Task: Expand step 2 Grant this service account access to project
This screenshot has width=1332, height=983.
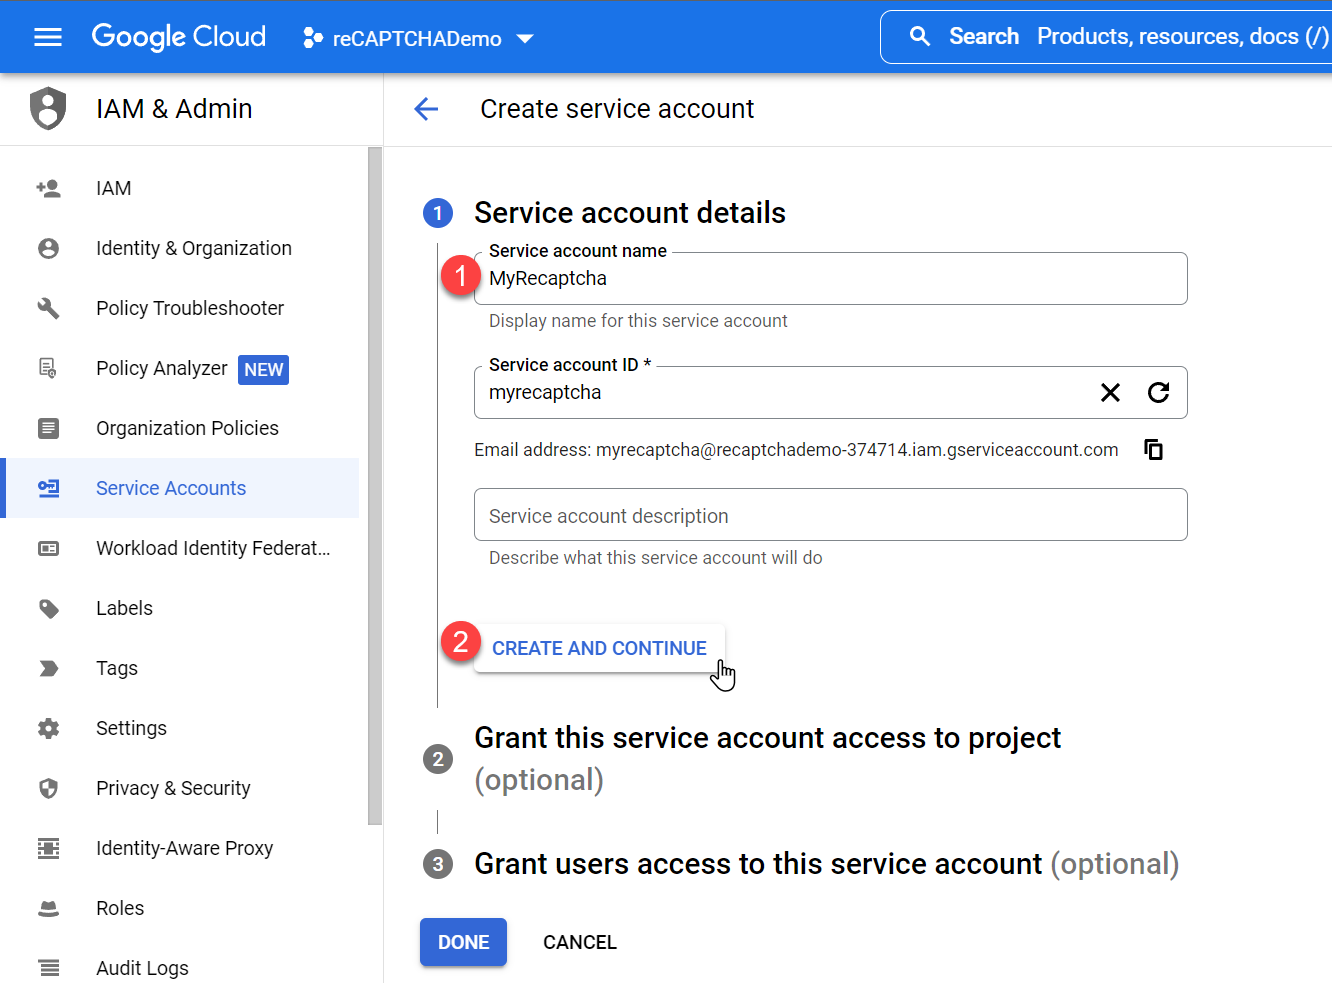Action: (x=767, y=758)
